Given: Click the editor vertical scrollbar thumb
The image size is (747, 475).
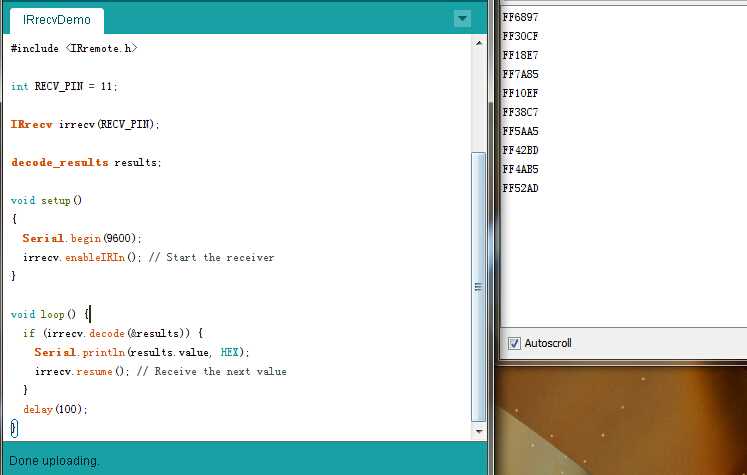Looking at the screenshot, I should 479,287.
